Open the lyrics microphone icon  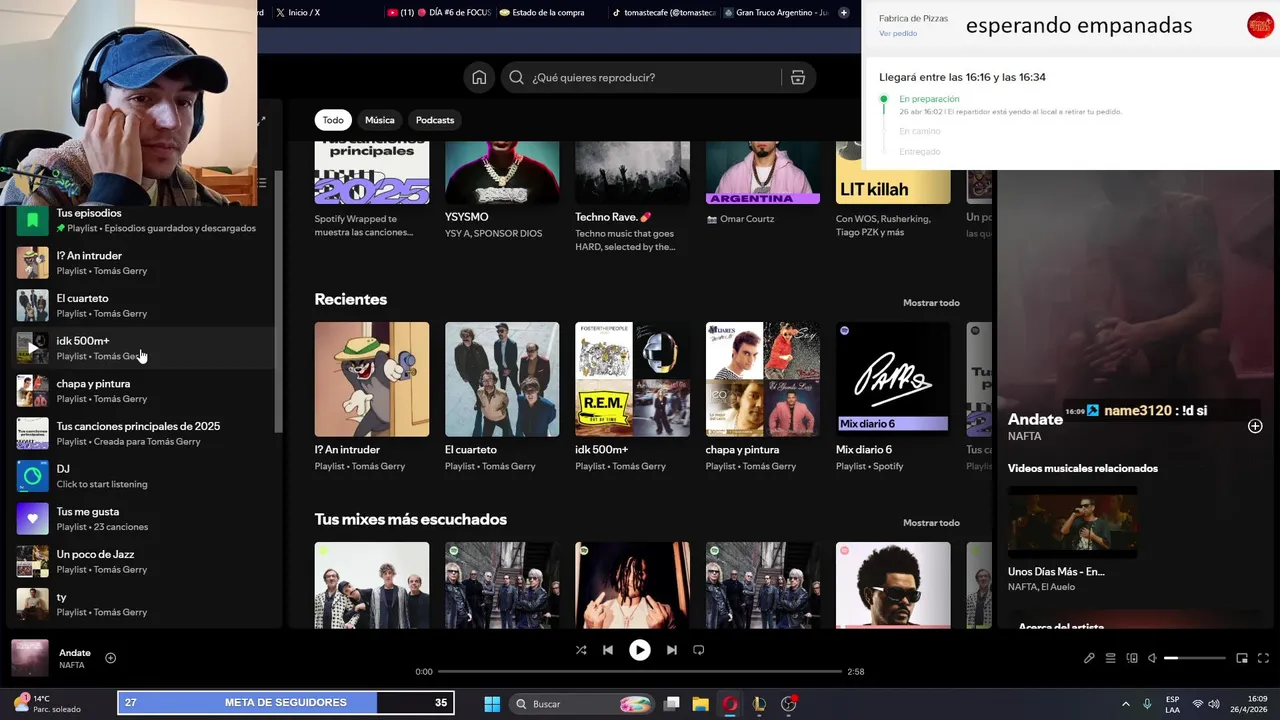point(1089,658)
